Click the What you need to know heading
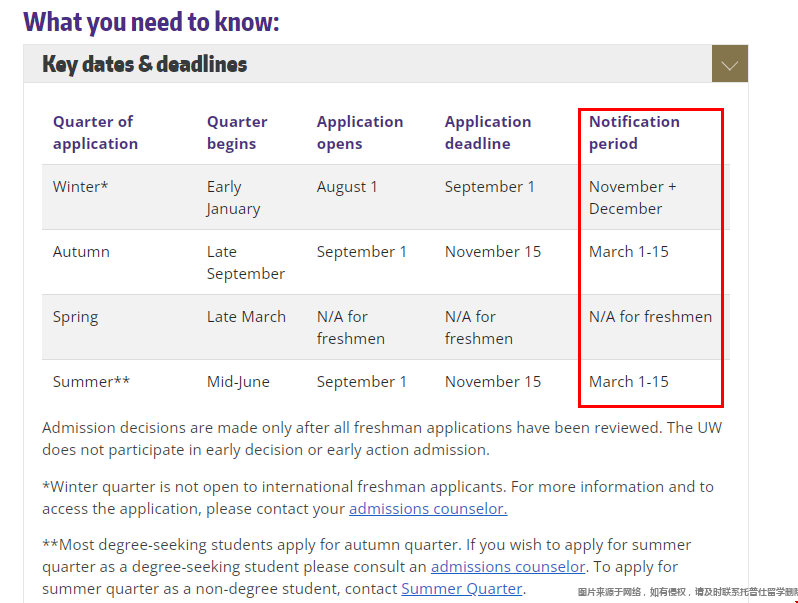This screenshot has height=603, width=798. (x=151, y=22)
